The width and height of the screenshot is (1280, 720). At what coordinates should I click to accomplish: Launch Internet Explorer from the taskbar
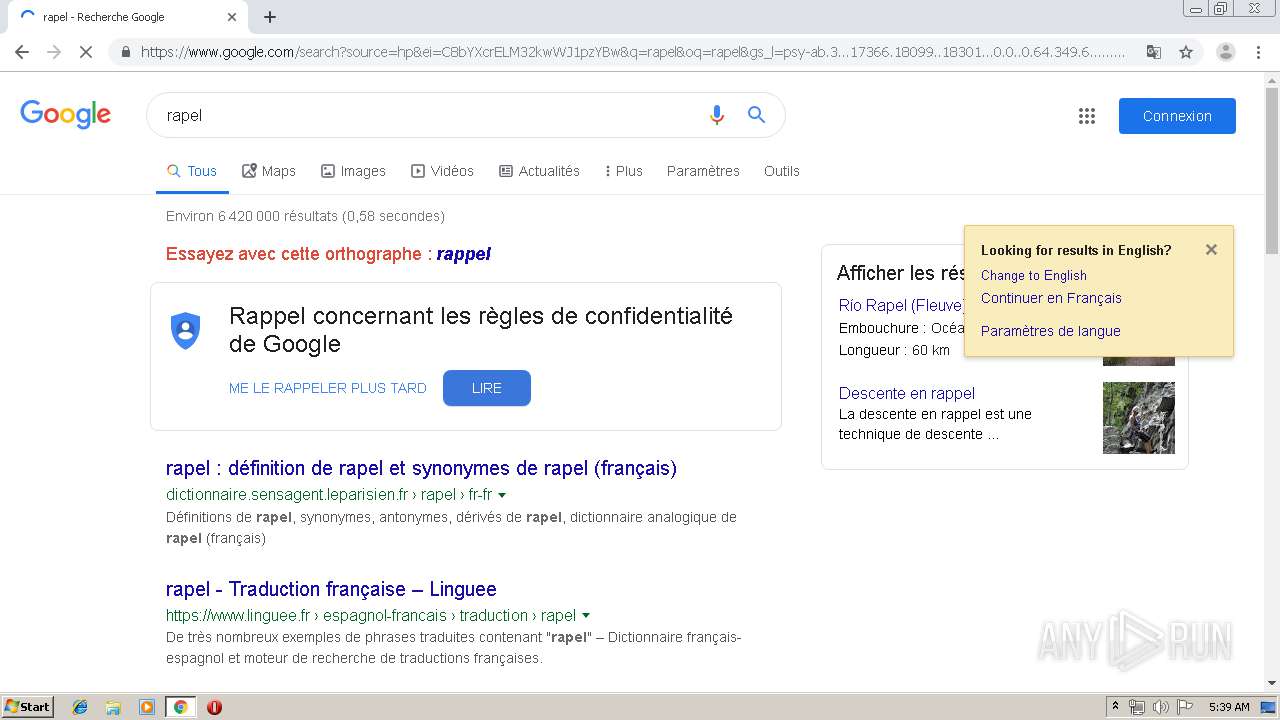pos(80,707)
